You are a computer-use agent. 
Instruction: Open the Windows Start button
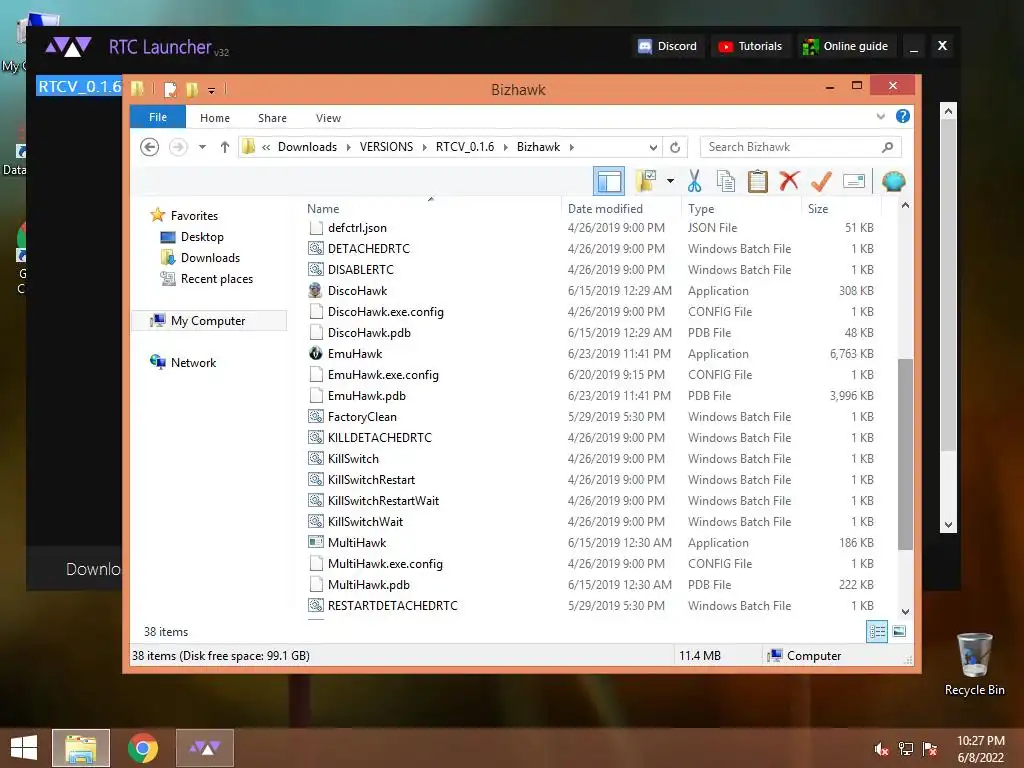point(24,748)
